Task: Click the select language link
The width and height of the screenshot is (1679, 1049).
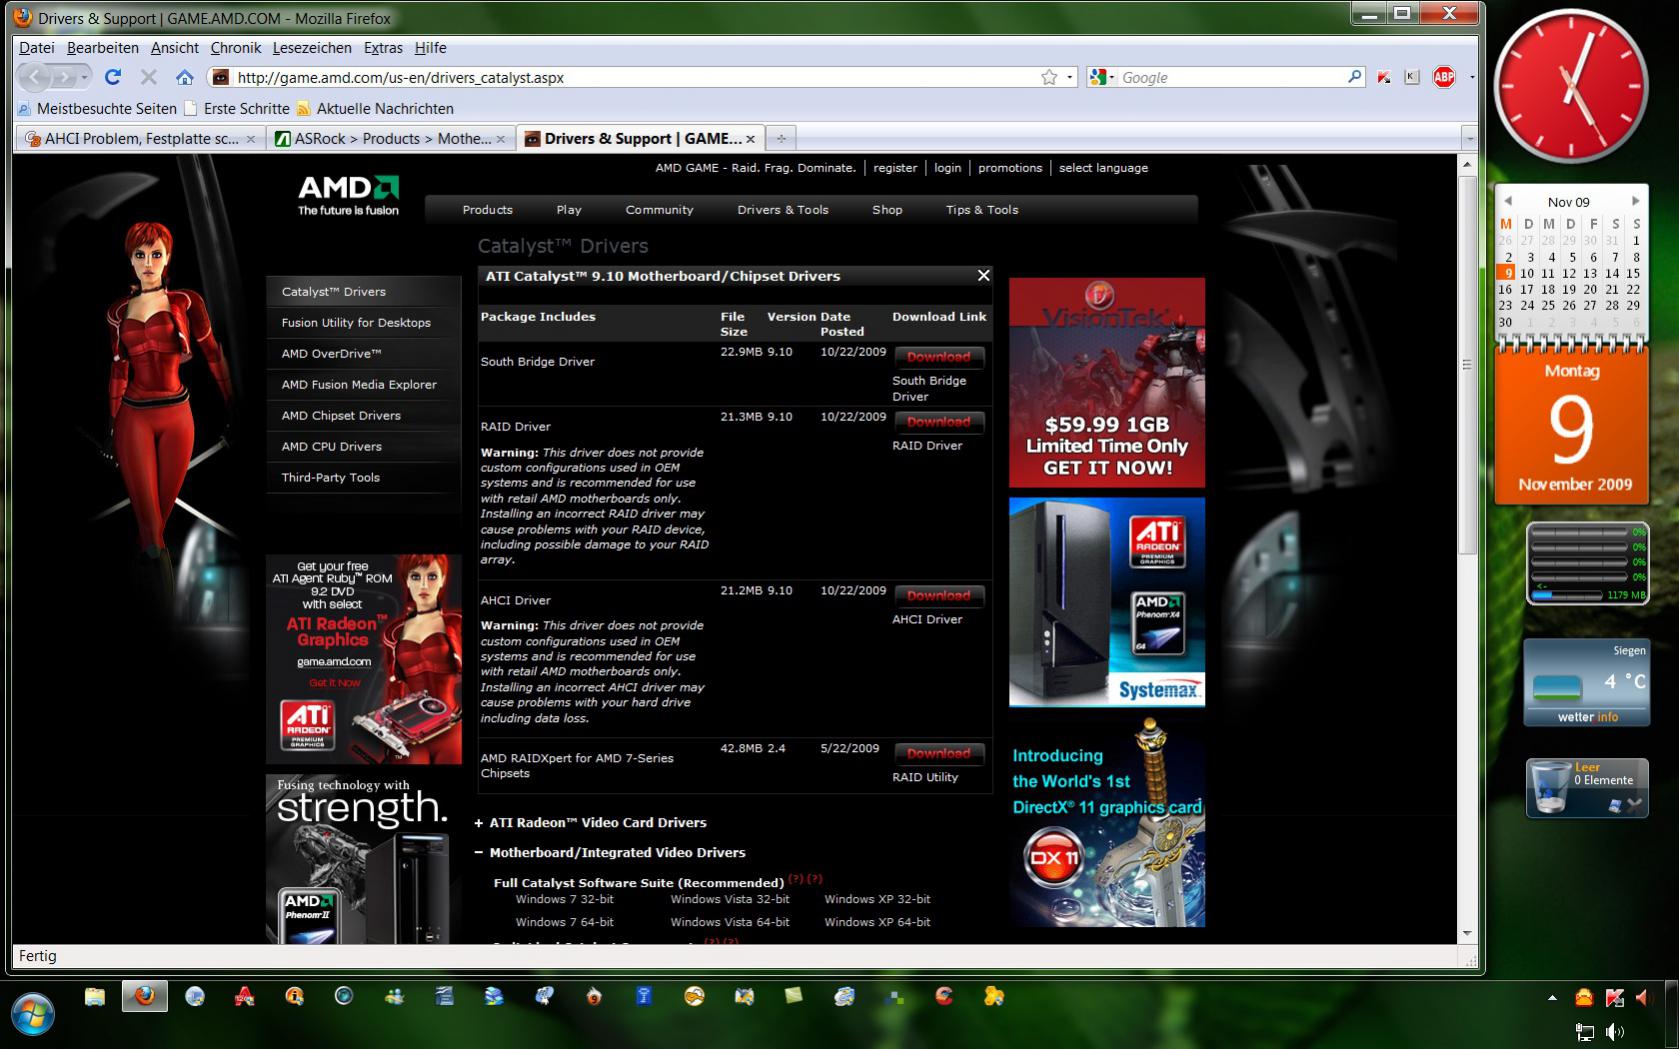Action: click(1103, 168)
